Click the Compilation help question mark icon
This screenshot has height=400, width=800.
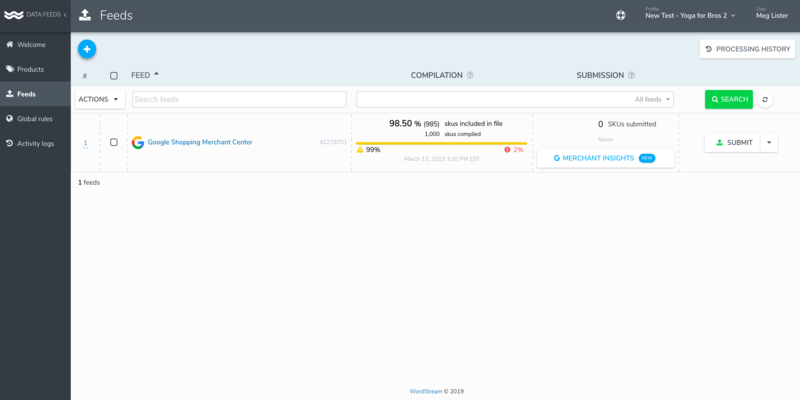tap(470, 75)
